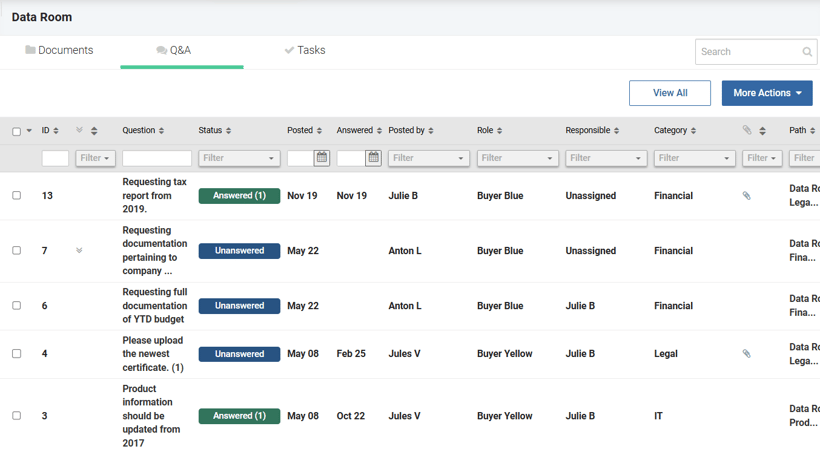Click the paperclip icon on question 4

pos(746,354)
